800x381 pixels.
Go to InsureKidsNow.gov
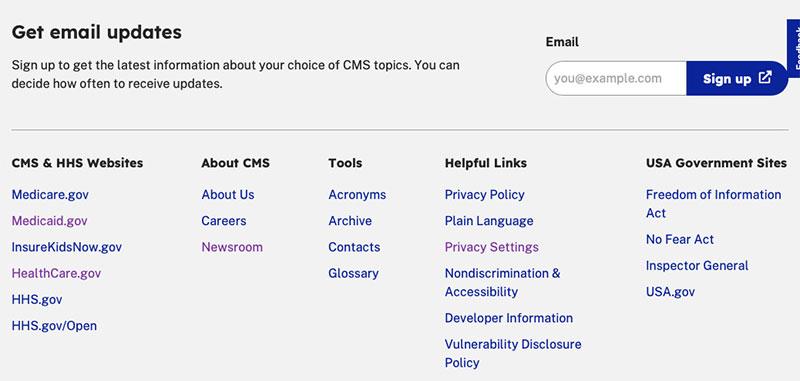[67, 247]
